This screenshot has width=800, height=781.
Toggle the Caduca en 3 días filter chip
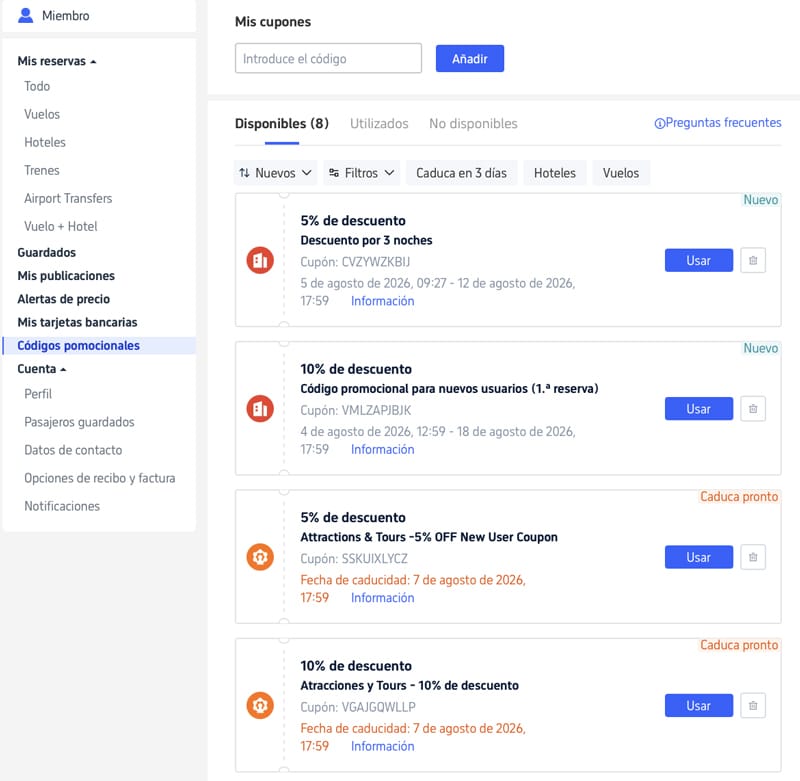click(x=461, y=173)
